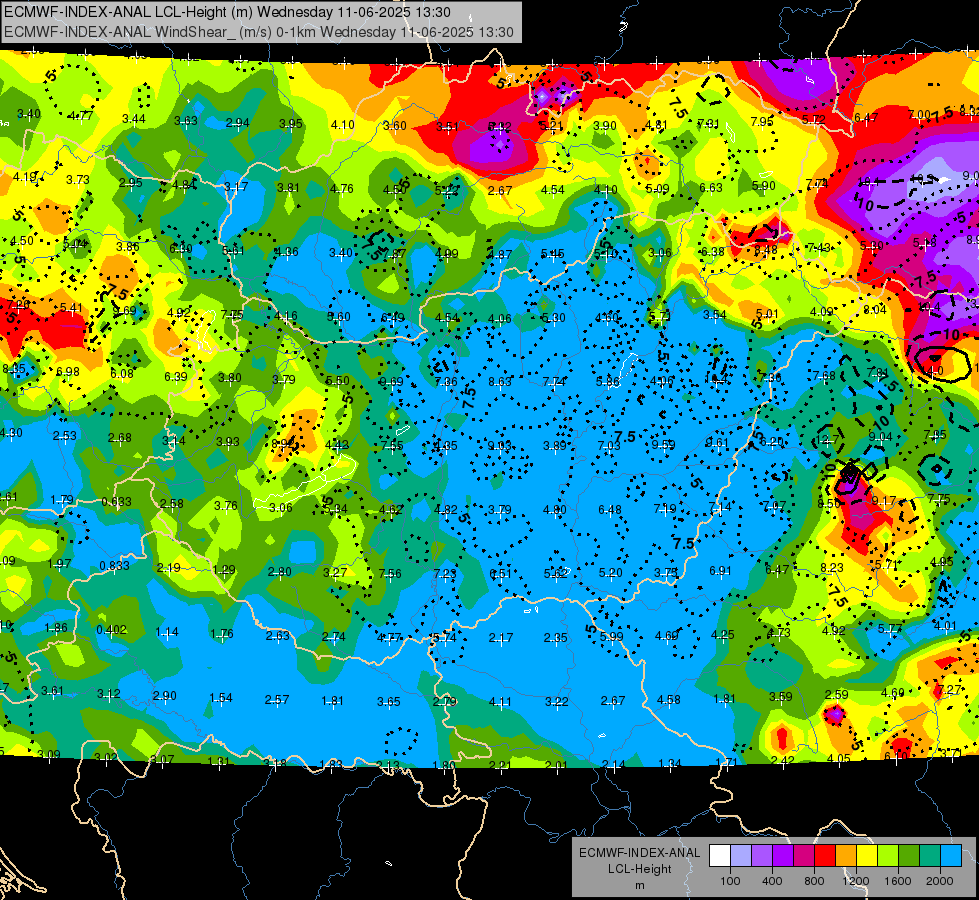Click the grid value 3.44
The height and width of the screenshot is (900, 979).
pos(134,118)
